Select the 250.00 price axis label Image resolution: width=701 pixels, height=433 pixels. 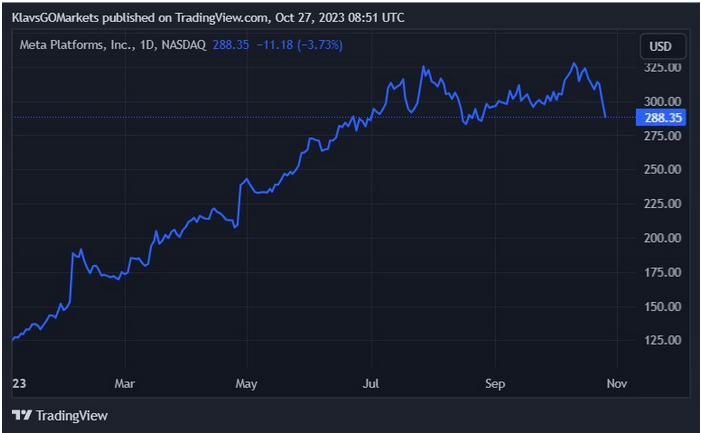click(661, 169)
